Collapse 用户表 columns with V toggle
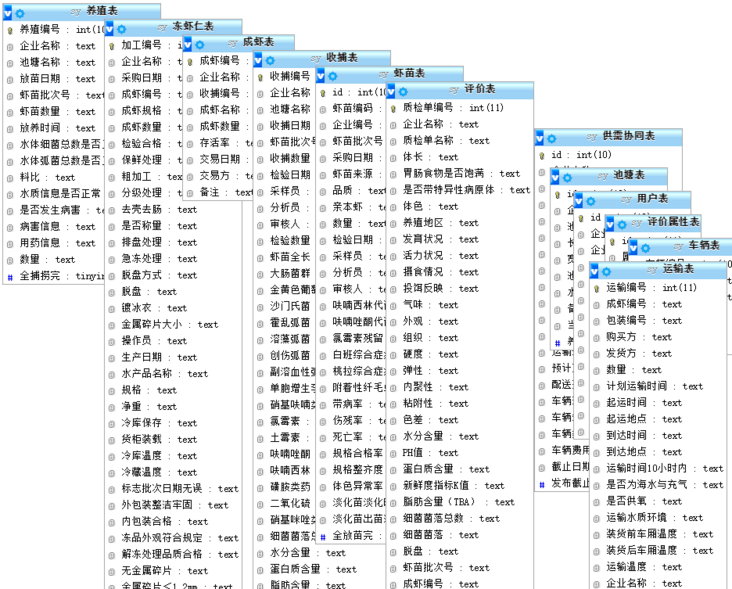 578,200
